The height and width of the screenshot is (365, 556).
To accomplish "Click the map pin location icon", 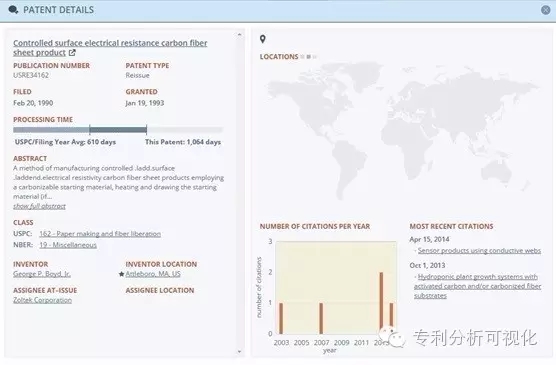I will (262, 39).
